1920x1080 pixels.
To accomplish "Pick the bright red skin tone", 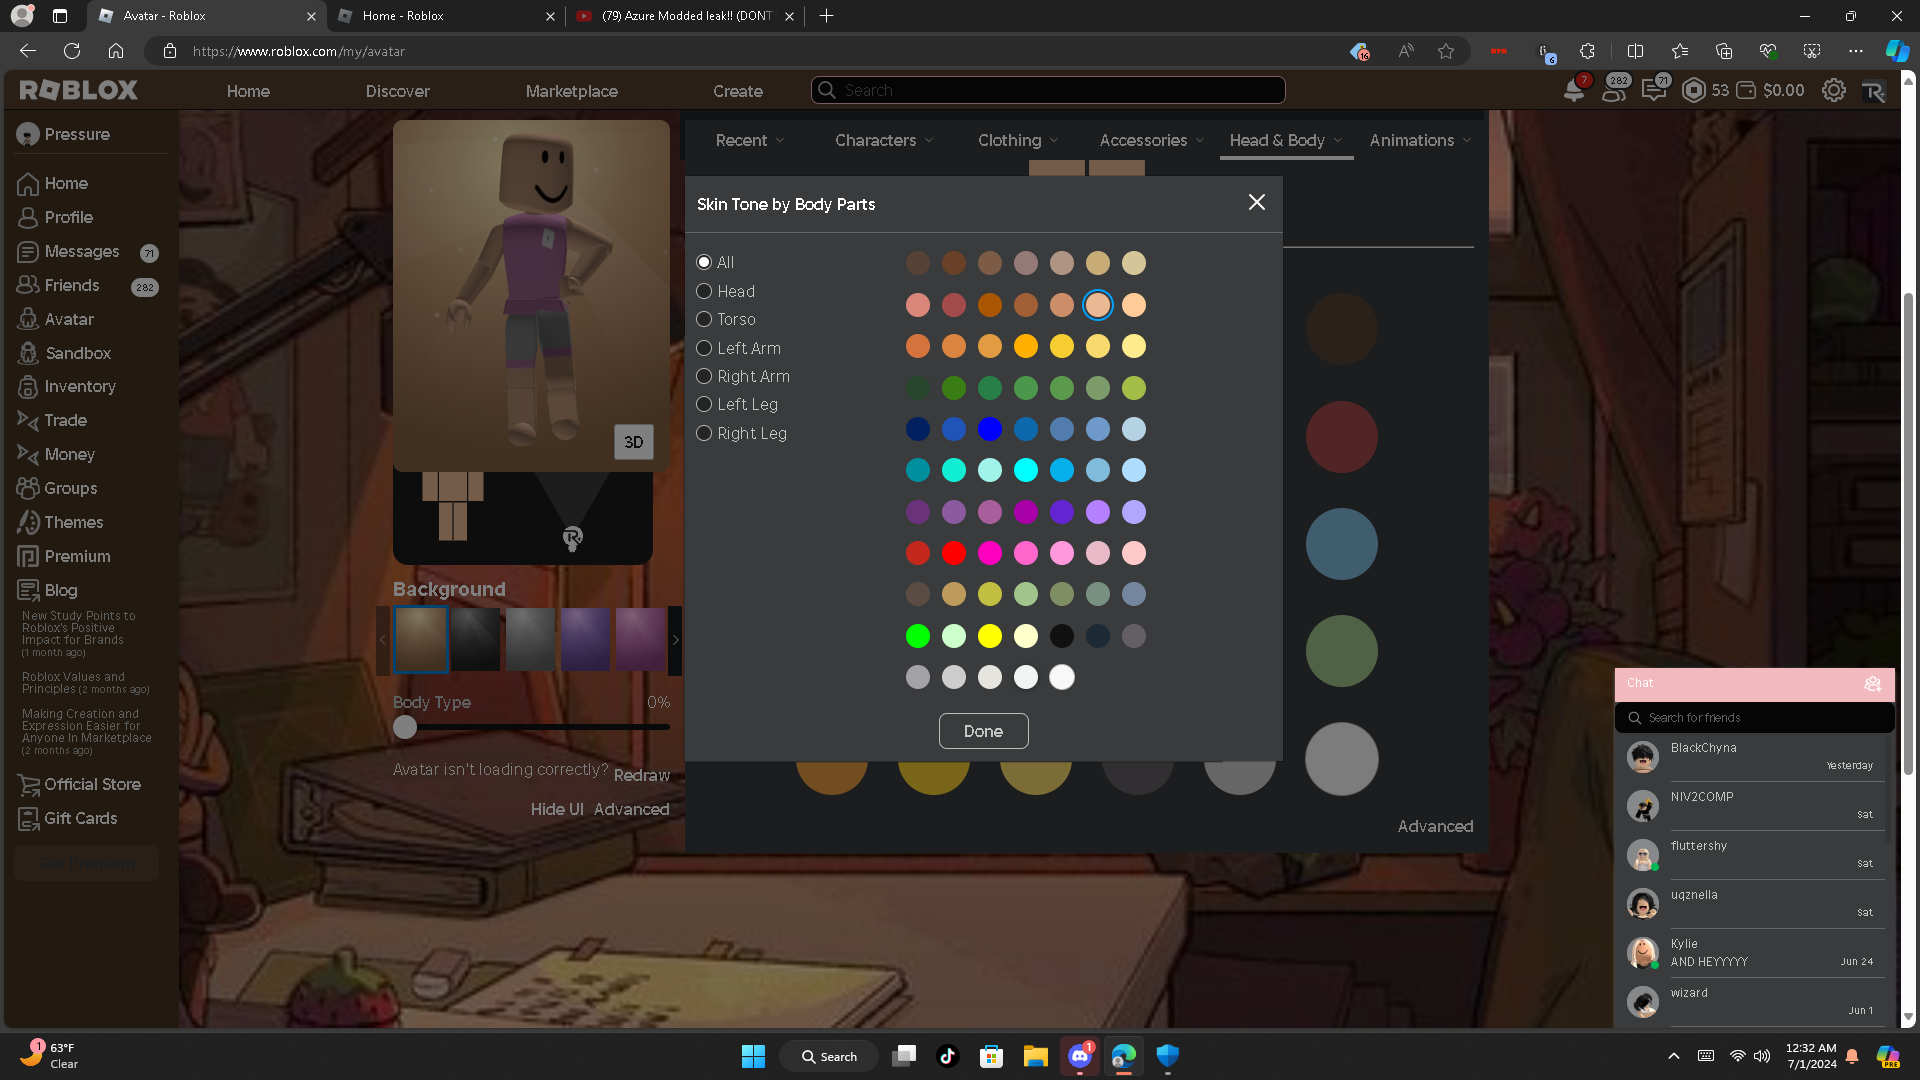I will click(x=954, y=553).
